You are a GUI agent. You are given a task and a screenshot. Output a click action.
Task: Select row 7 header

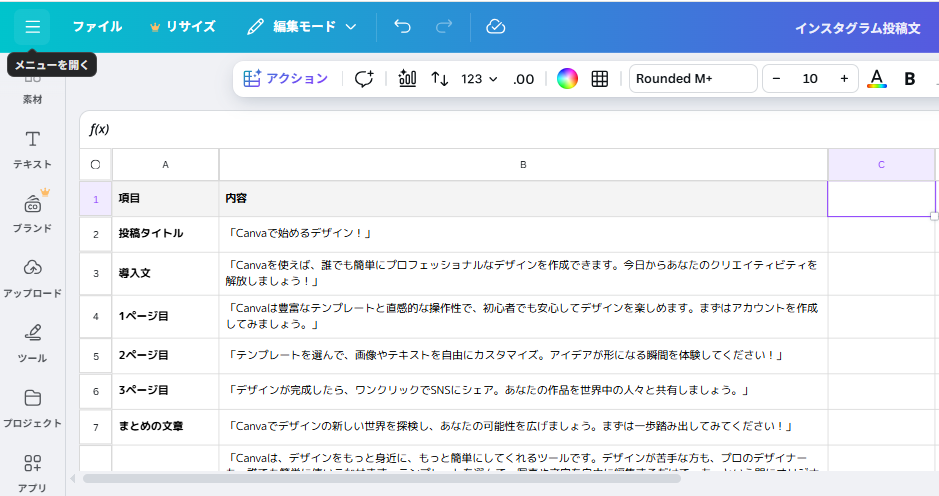96,427
